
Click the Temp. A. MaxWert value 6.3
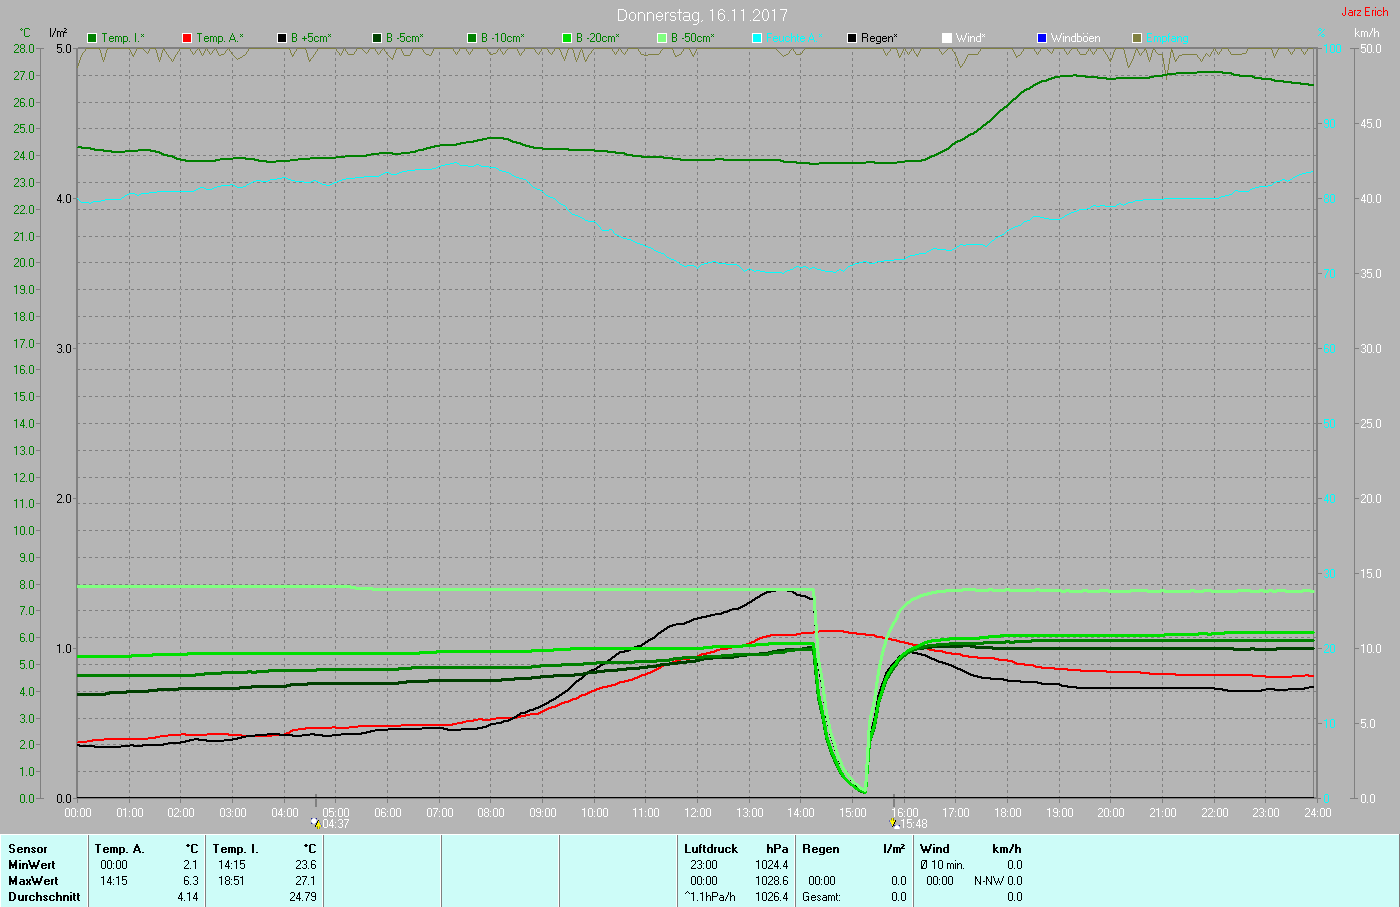[190, 881]
